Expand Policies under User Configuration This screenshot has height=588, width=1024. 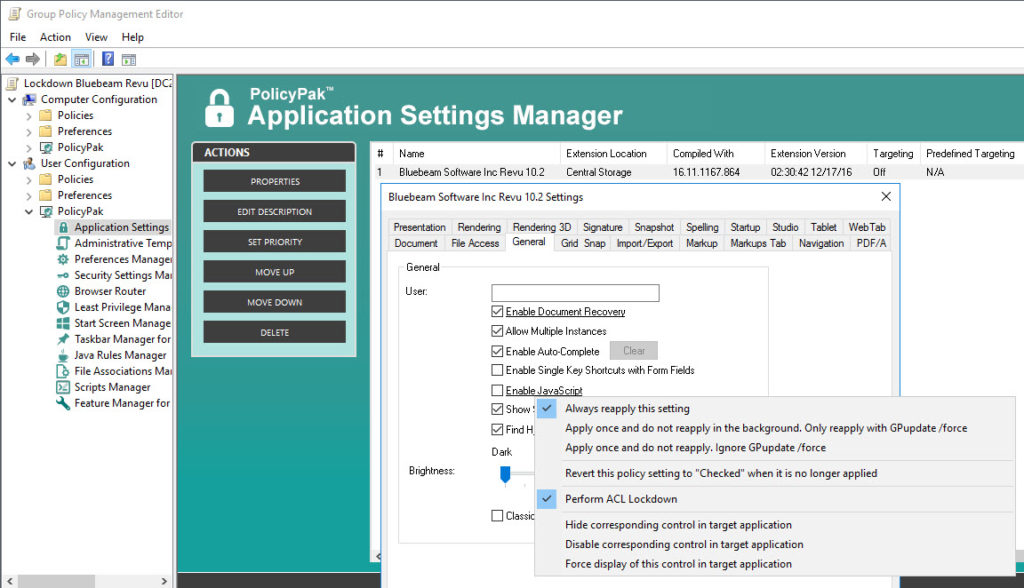pos(29,180)
